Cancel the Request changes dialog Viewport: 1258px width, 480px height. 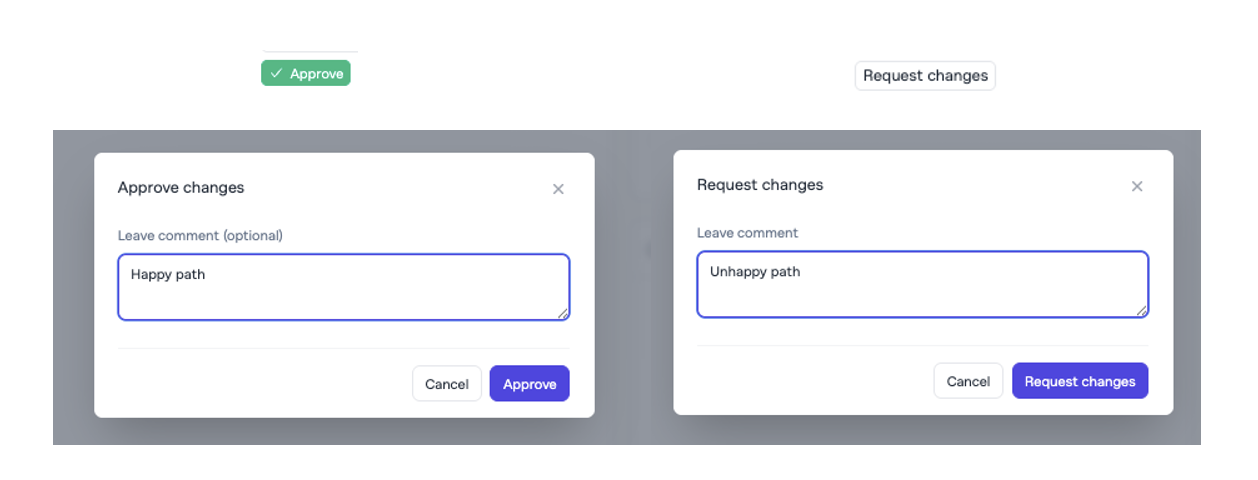tap(968, 381)
